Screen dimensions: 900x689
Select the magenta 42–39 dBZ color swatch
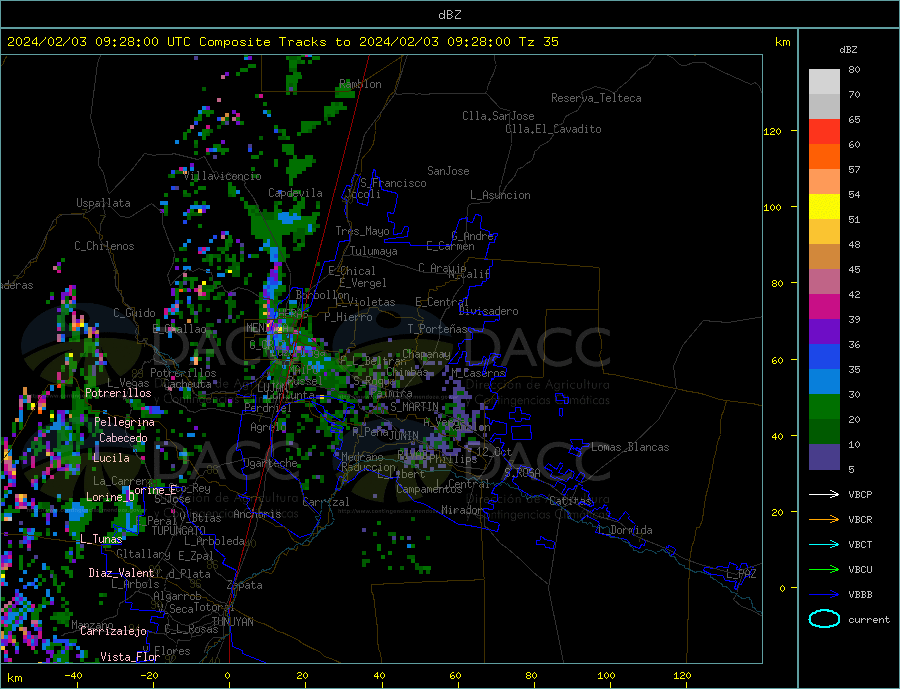pyautogui.click(x=824, y=307)
